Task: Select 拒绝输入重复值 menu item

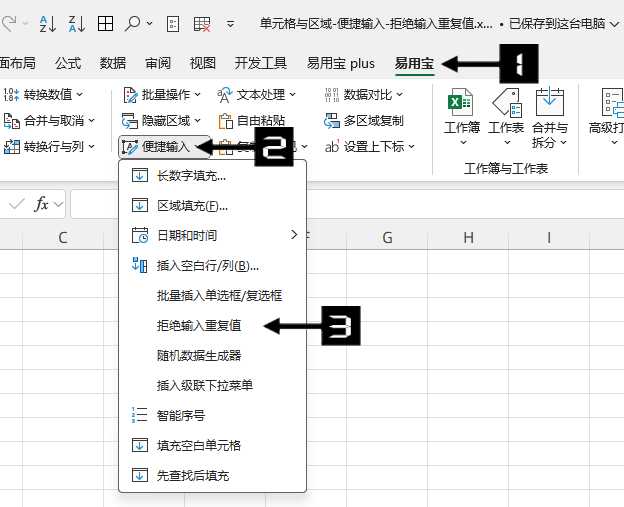Action: 206,326
